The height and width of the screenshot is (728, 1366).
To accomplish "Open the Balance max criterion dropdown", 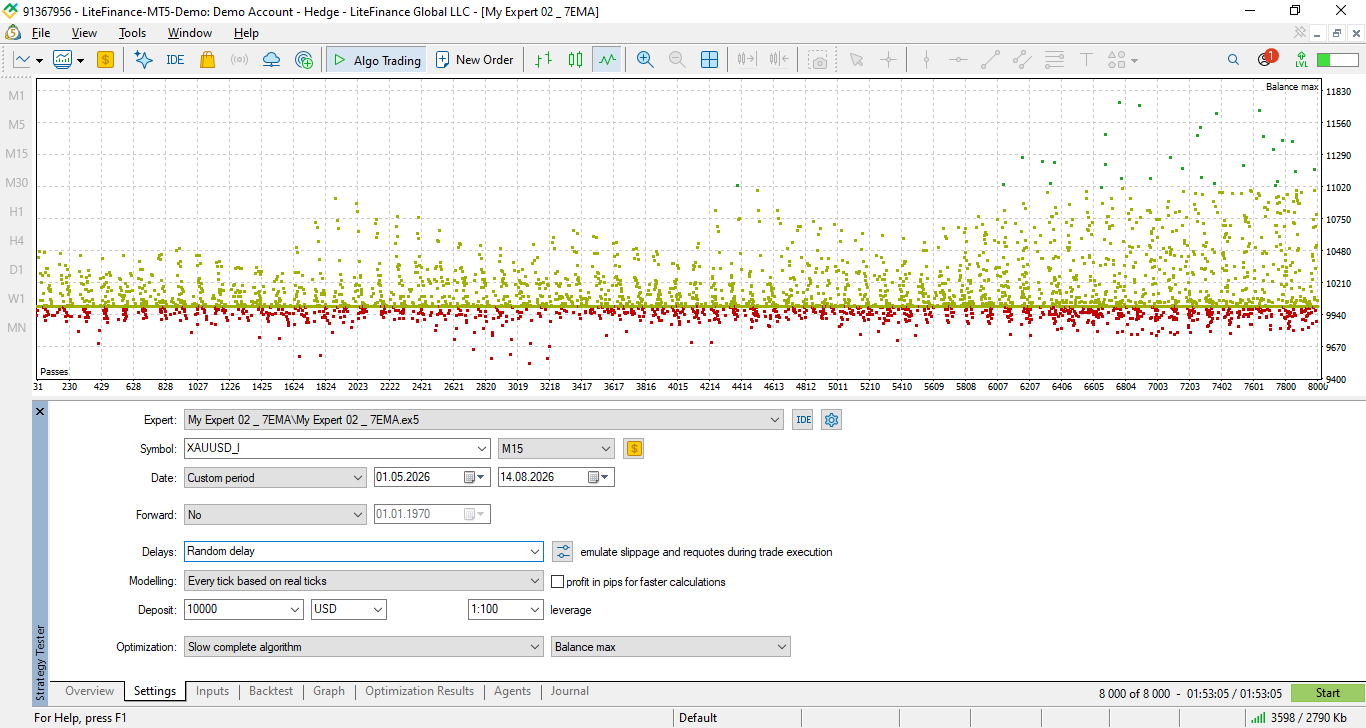I will tap(671, 647).
